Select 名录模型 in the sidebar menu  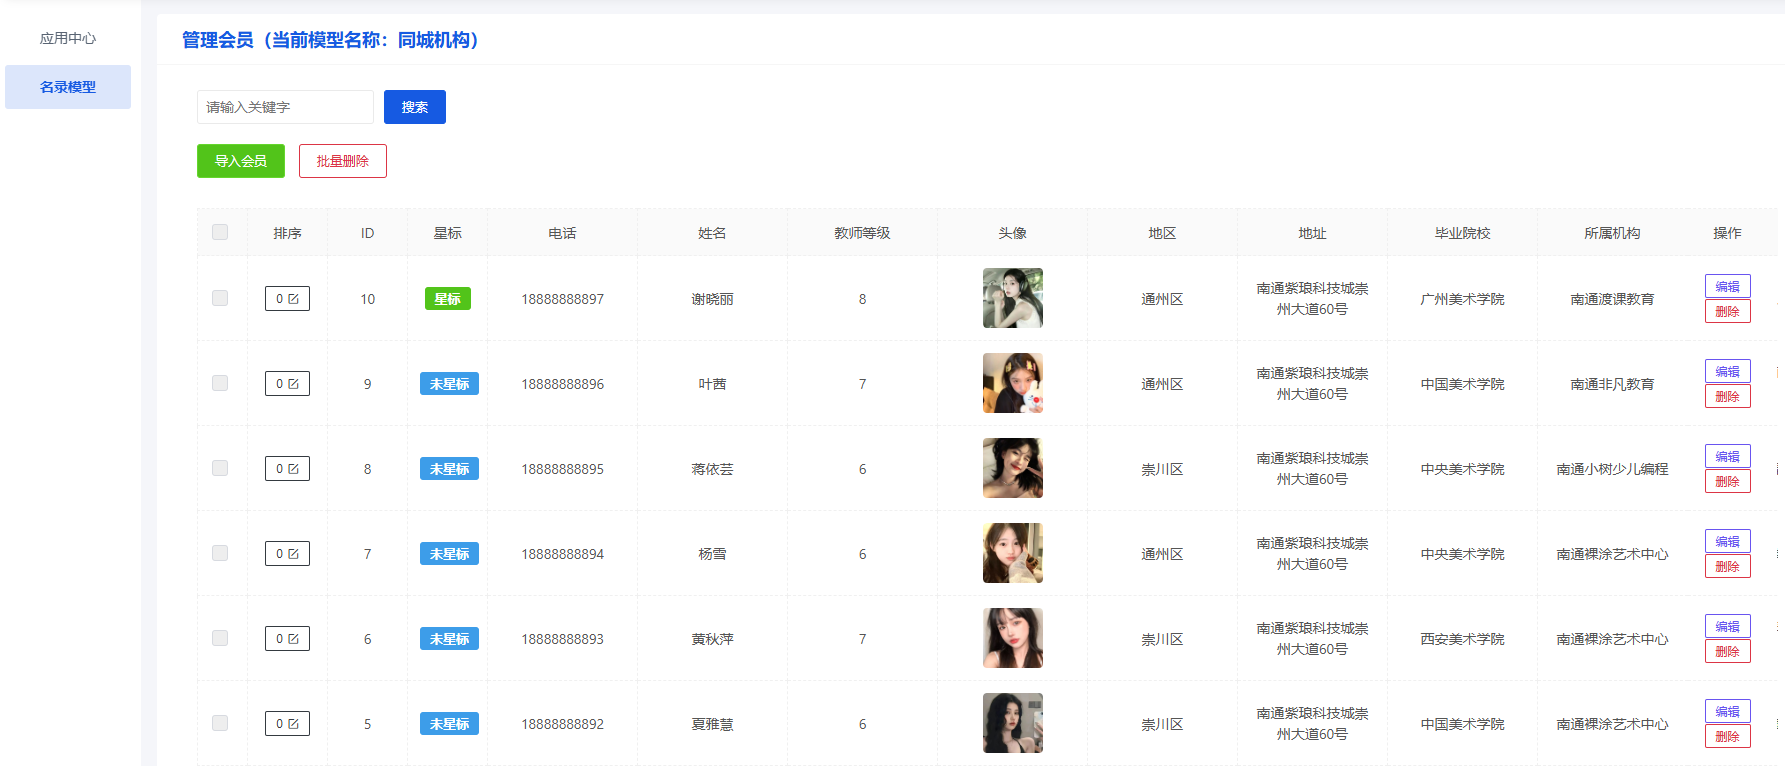pyautogui.click(x=68, y=87)
